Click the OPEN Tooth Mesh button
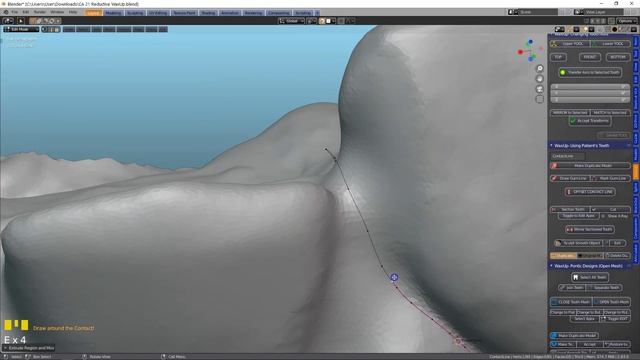The width and height of the screenshot is (640, 360). coord(611,302)
